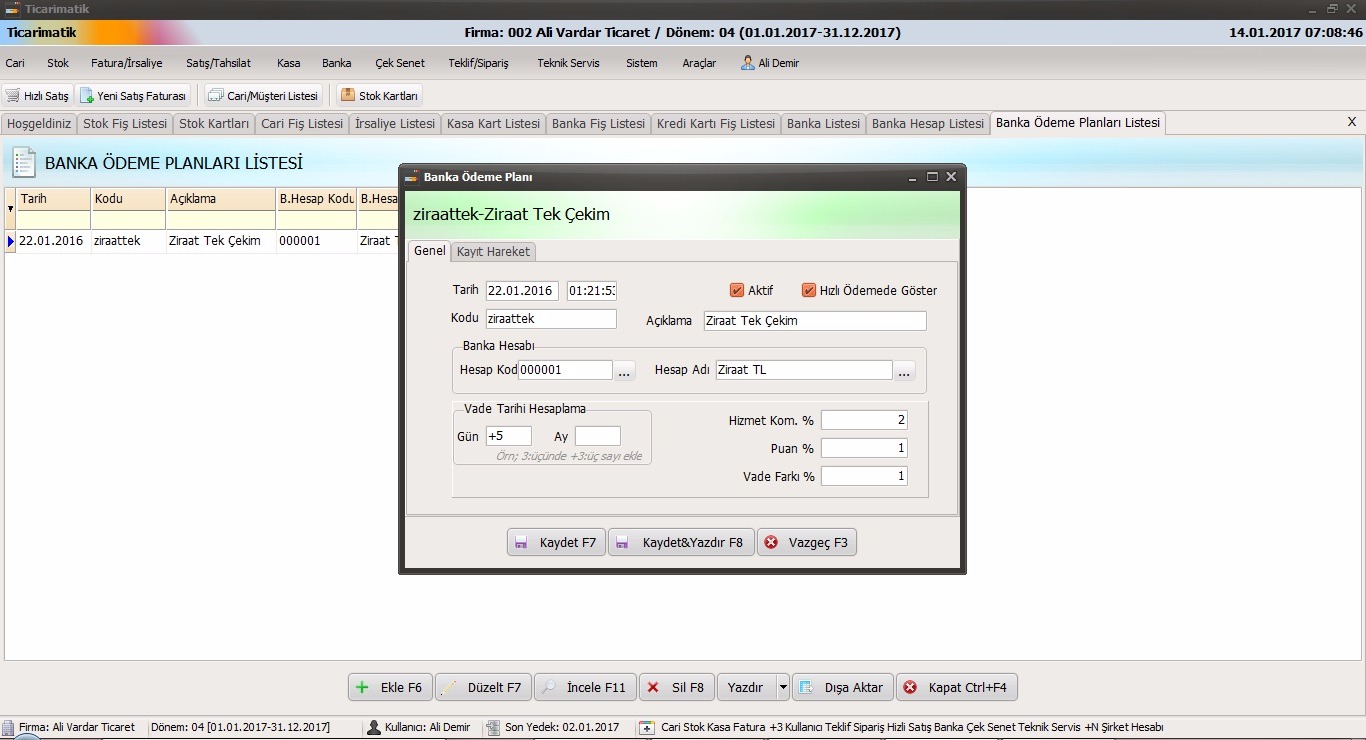Image resolution: width=1366 pixels, height=740 pixels.
Task: Click the Hizmet Kom. % input field
Action: 863,420
